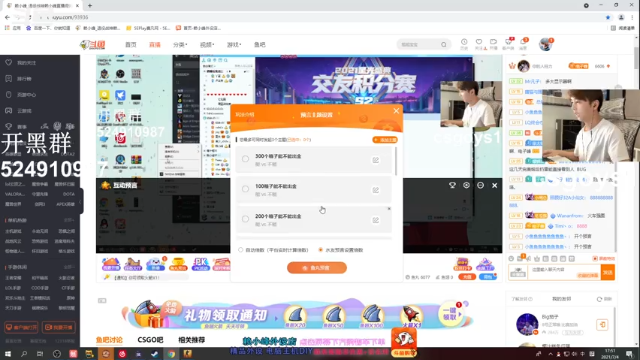Edit the '300个' prediction topic
The image size is (640, 360).
coord(376,160)
